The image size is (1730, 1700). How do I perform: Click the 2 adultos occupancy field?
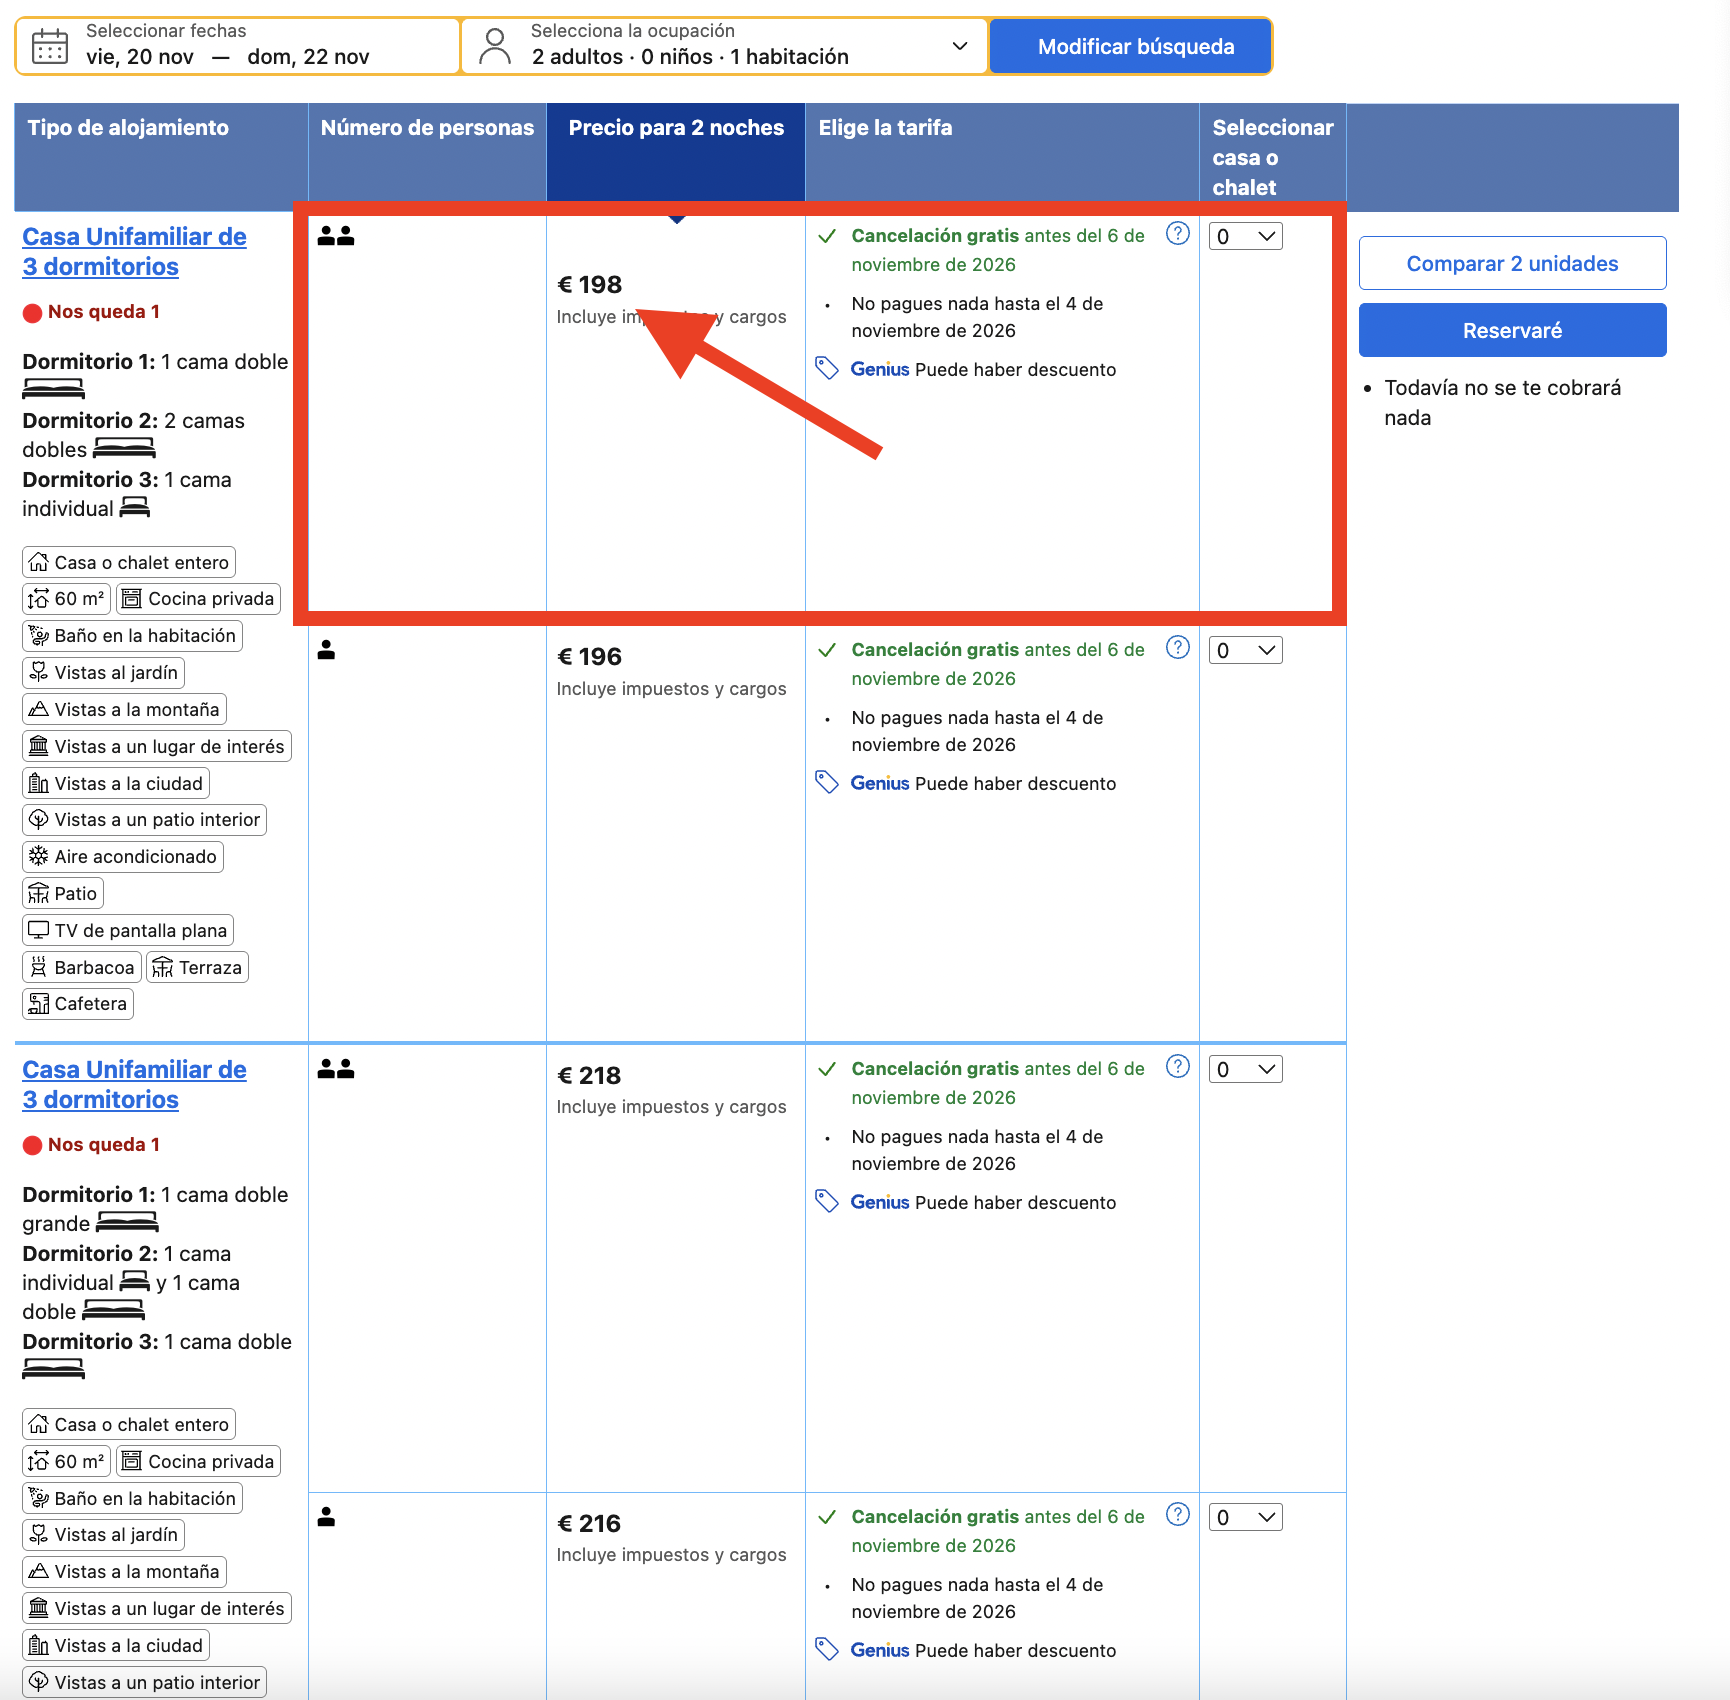click(725, 46)
